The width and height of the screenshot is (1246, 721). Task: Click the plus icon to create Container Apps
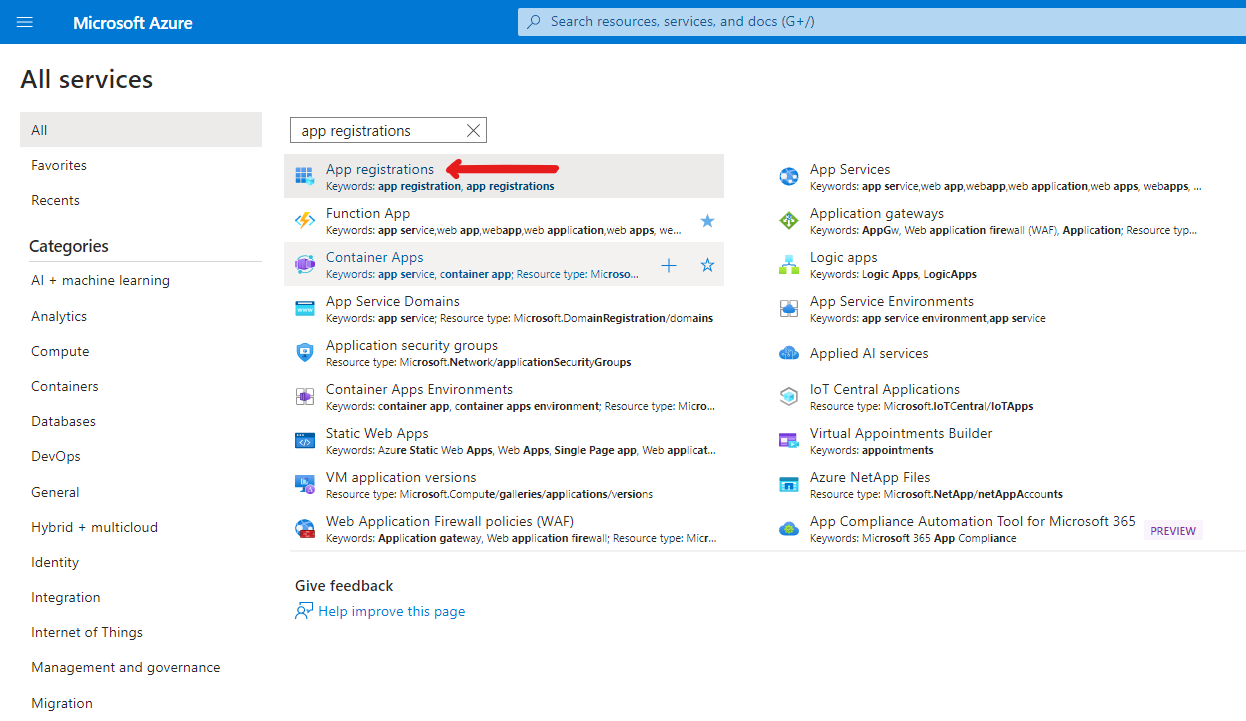pyautogui.click(x=669, y=265)
